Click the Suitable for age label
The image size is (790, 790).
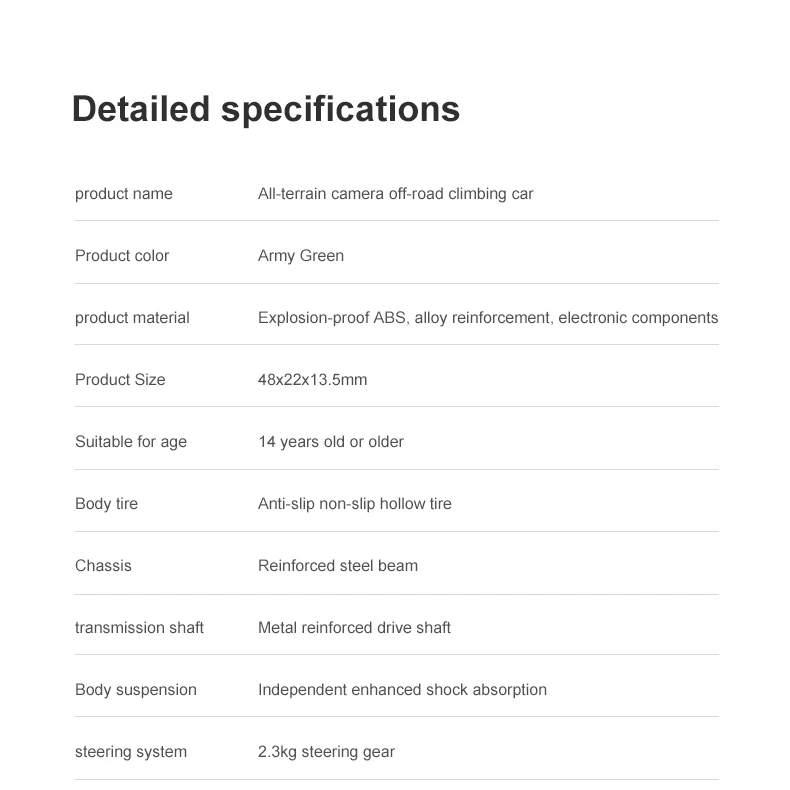click(x=130, y=442)
